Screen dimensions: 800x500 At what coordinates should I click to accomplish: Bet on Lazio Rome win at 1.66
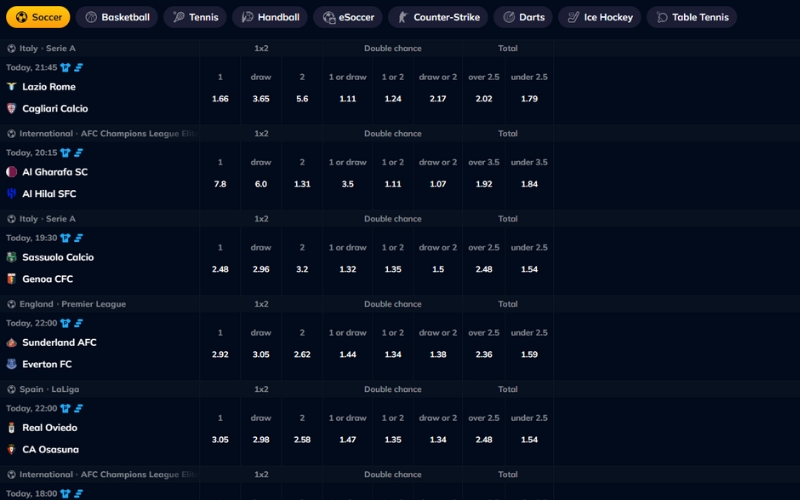coord(220,98)
